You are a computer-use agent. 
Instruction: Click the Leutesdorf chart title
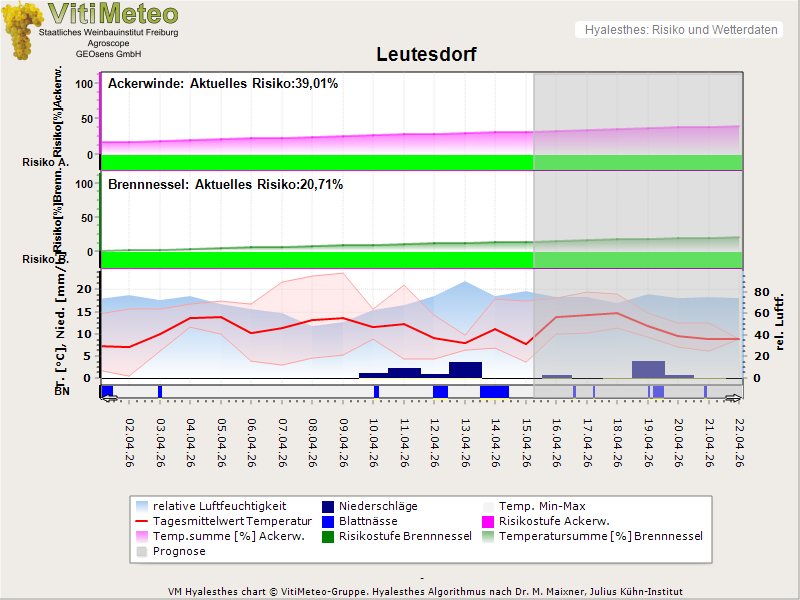(x=426, y=54)
